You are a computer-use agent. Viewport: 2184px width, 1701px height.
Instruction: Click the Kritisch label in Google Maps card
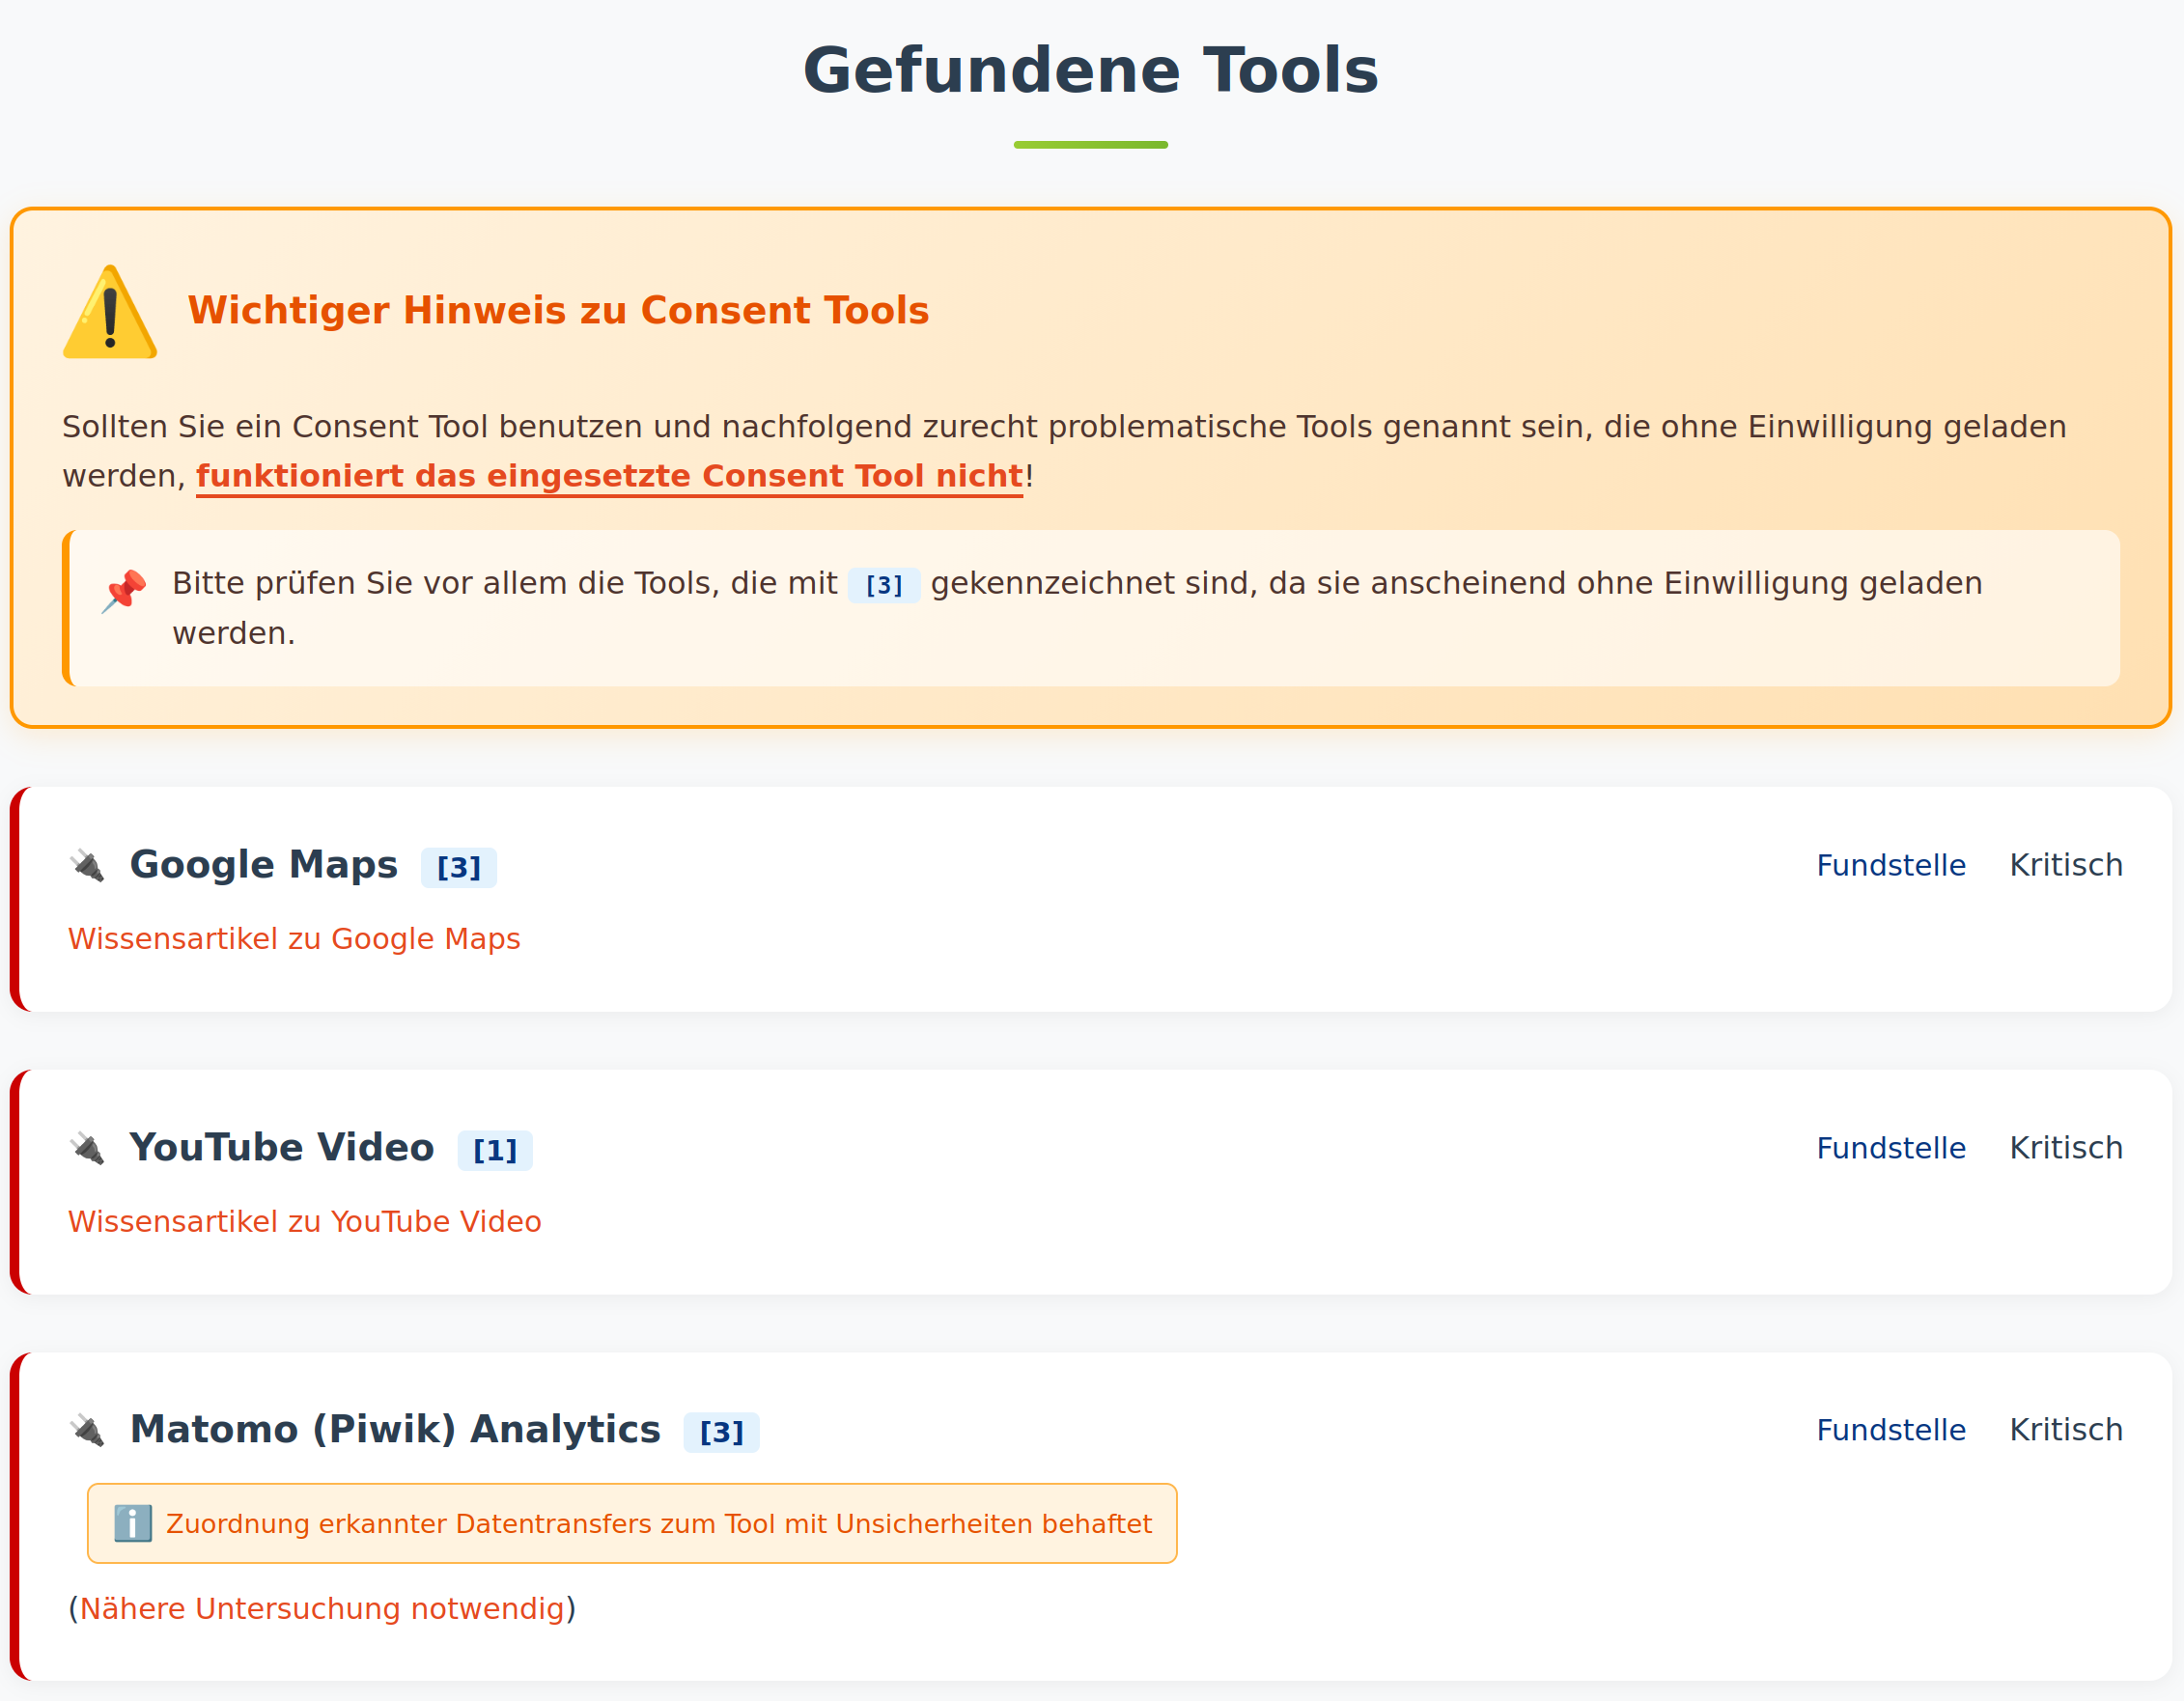(x=2066, y=865)
